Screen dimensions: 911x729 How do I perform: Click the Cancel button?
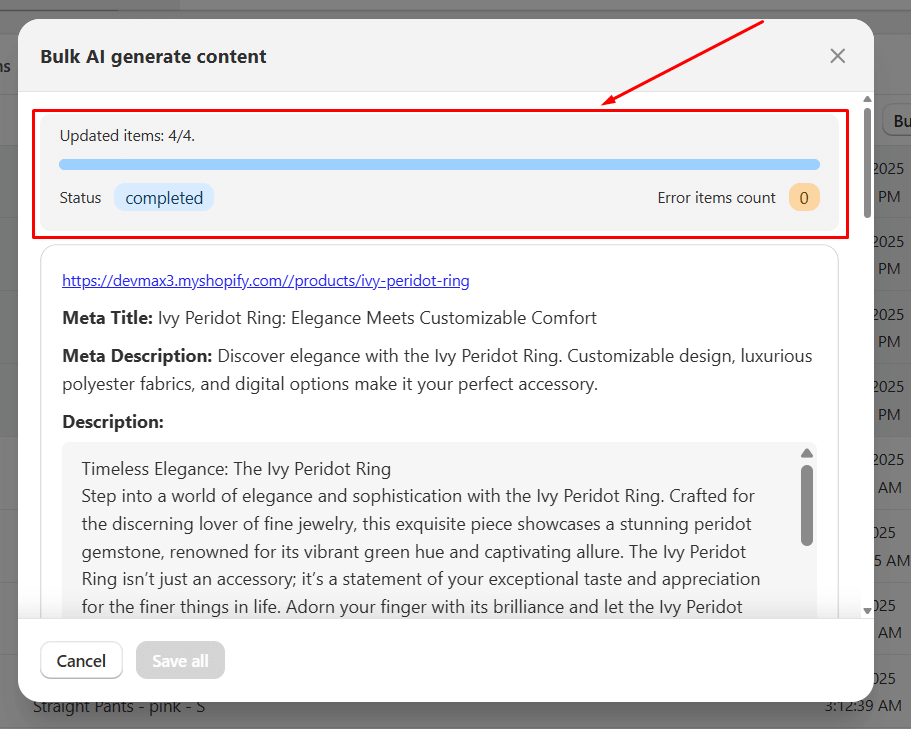81,660
